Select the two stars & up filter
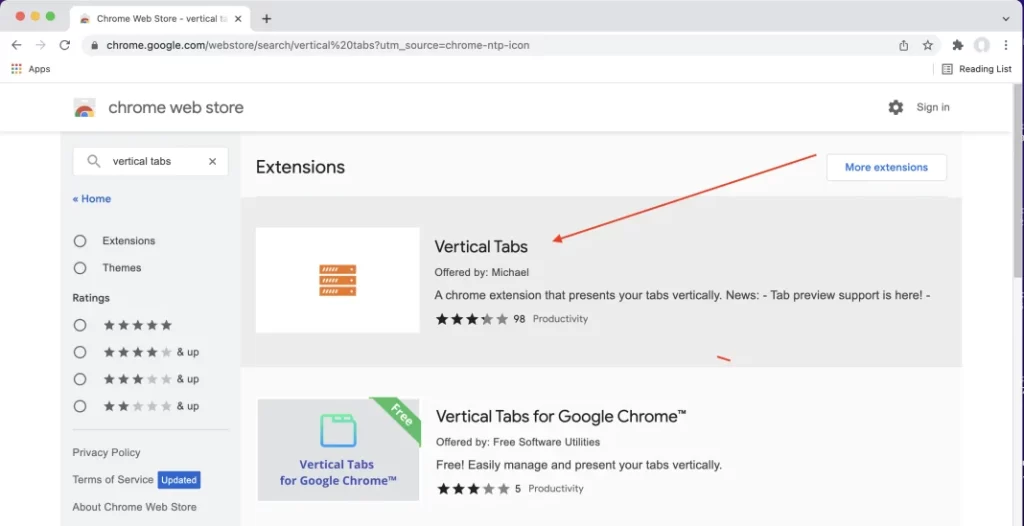The width and height of the screenshot is (1024, 526). (x=80, y=406)
